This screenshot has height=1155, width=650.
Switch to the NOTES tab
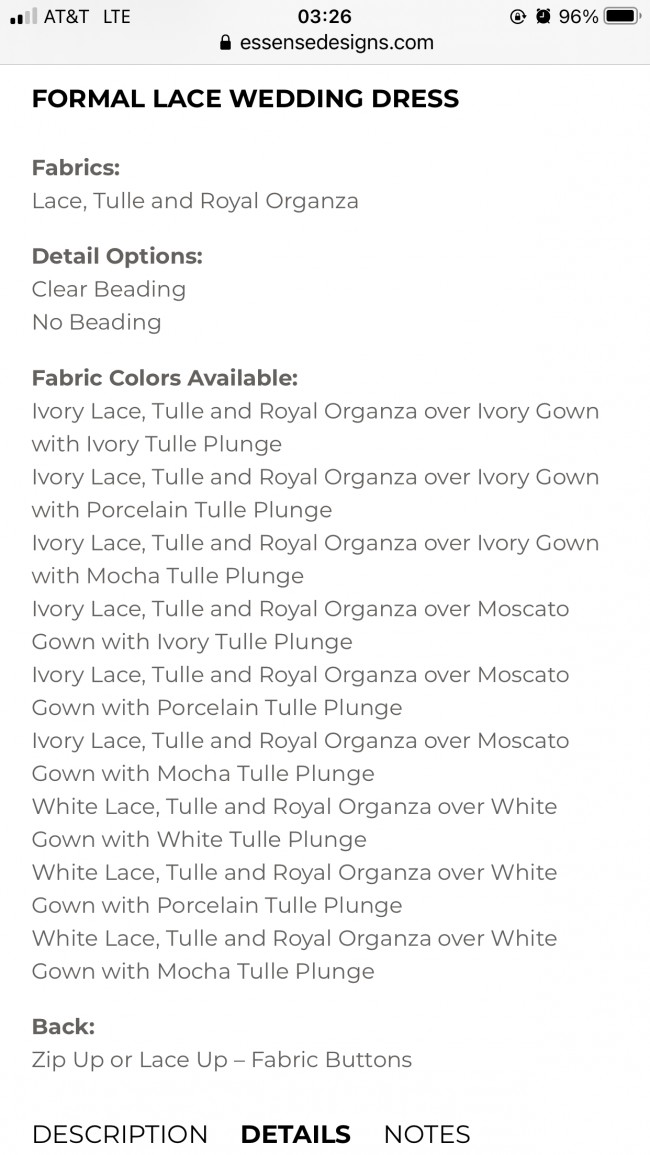click(427, 1134)
